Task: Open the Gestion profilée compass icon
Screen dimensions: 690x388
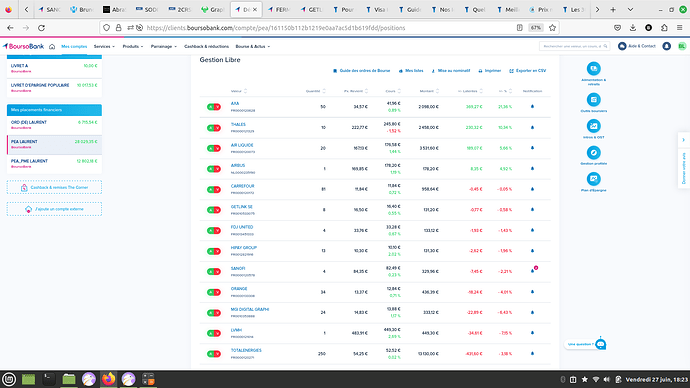Action: click(593, 153)
